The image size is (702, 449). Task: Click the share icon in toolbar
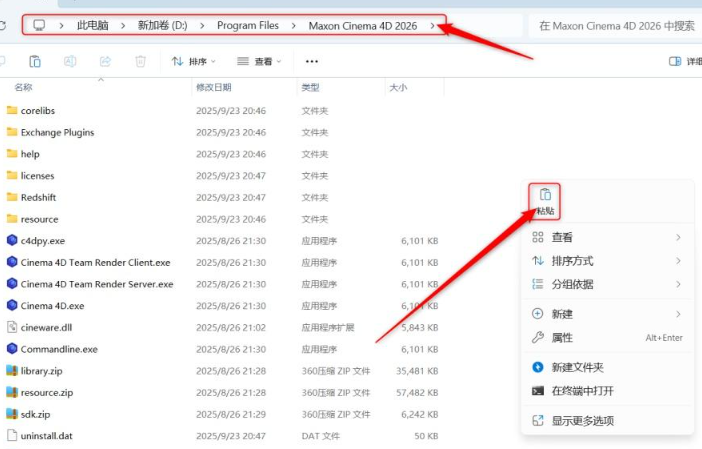(105, 61)
